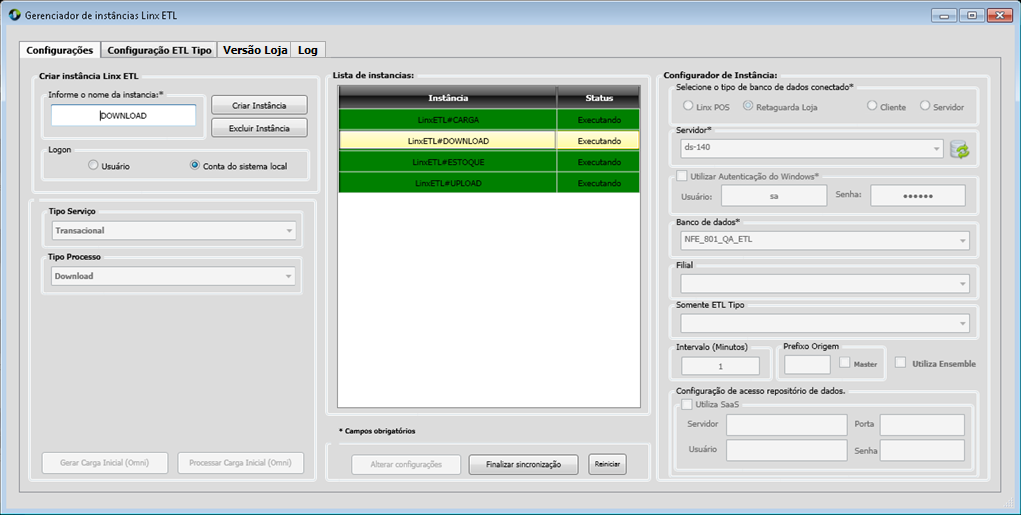The image size is (1021, 515).
Task: Choose the Linx POS database type
Action: tap(688, 105)
